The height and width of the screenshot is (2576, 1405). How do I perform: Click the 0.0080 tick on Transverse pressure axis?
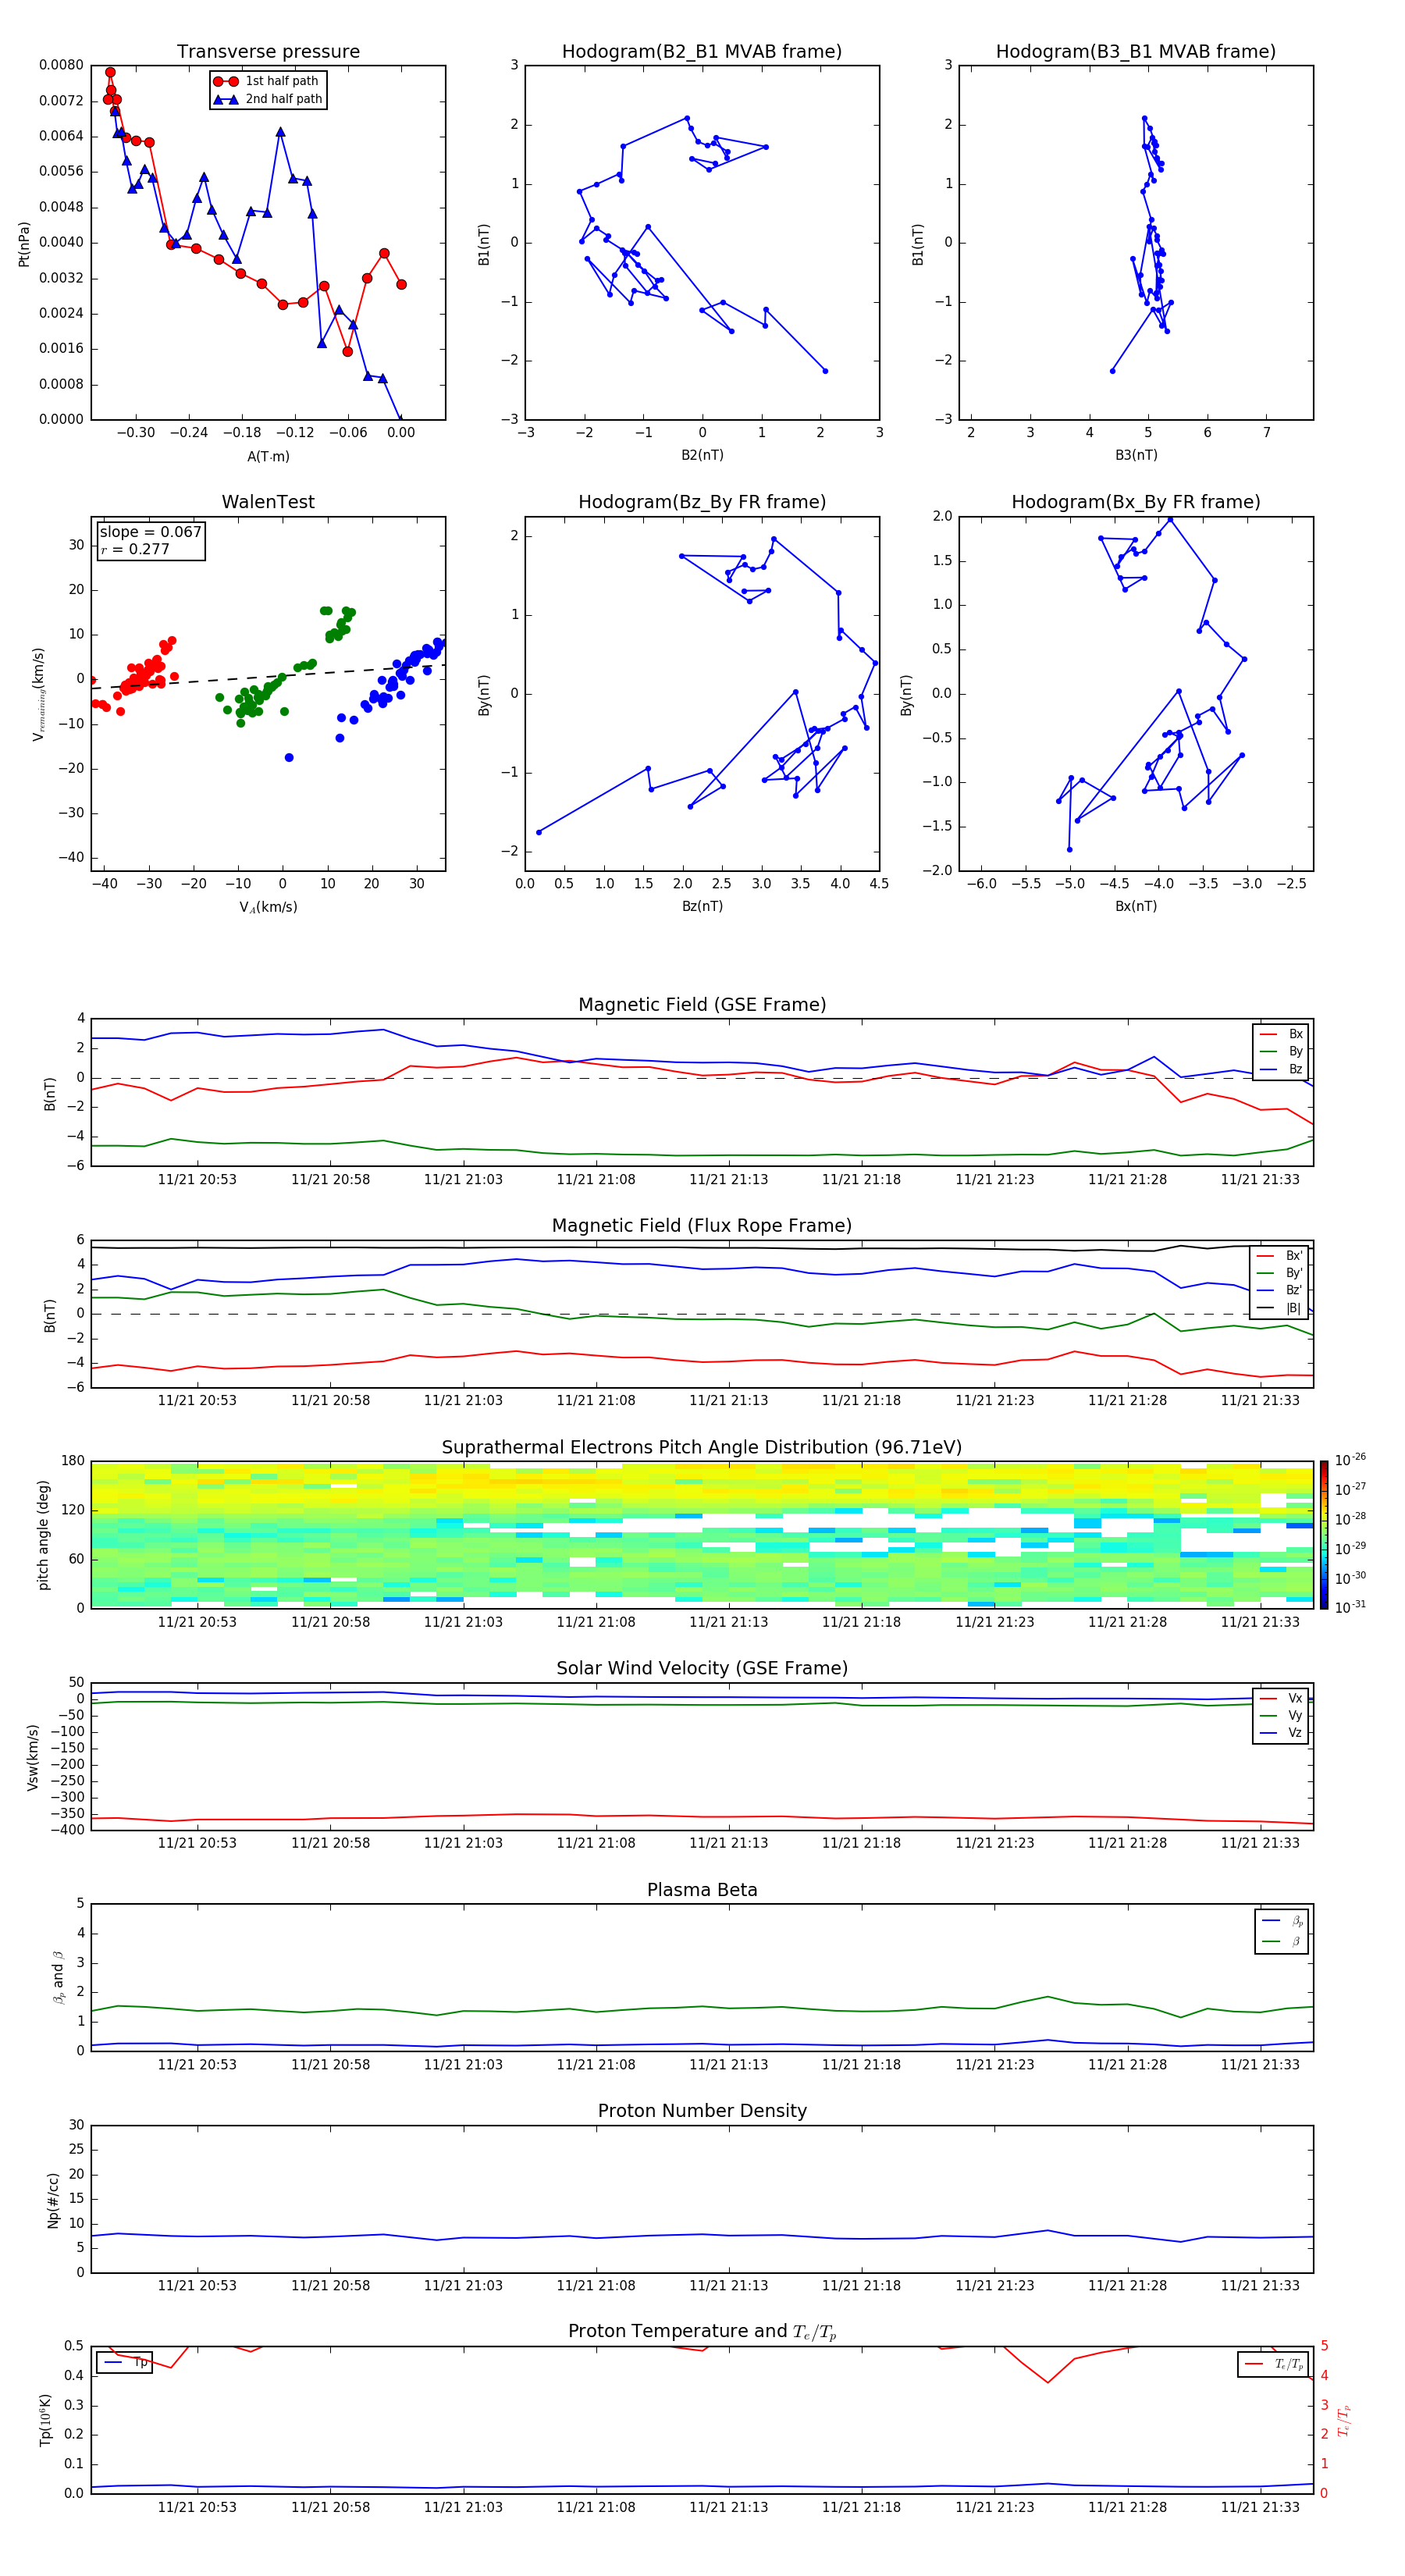point(61,65)
